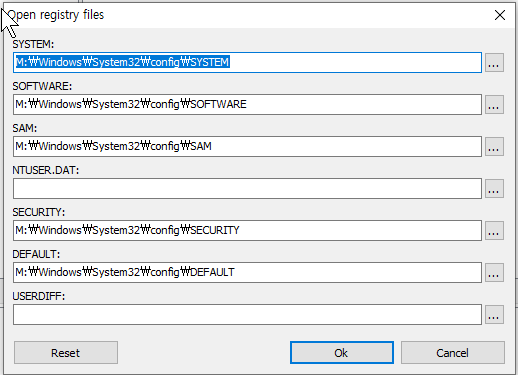
Task: Focus the empty NTUSER.DAT input field
Action: [x=247, y=188]
